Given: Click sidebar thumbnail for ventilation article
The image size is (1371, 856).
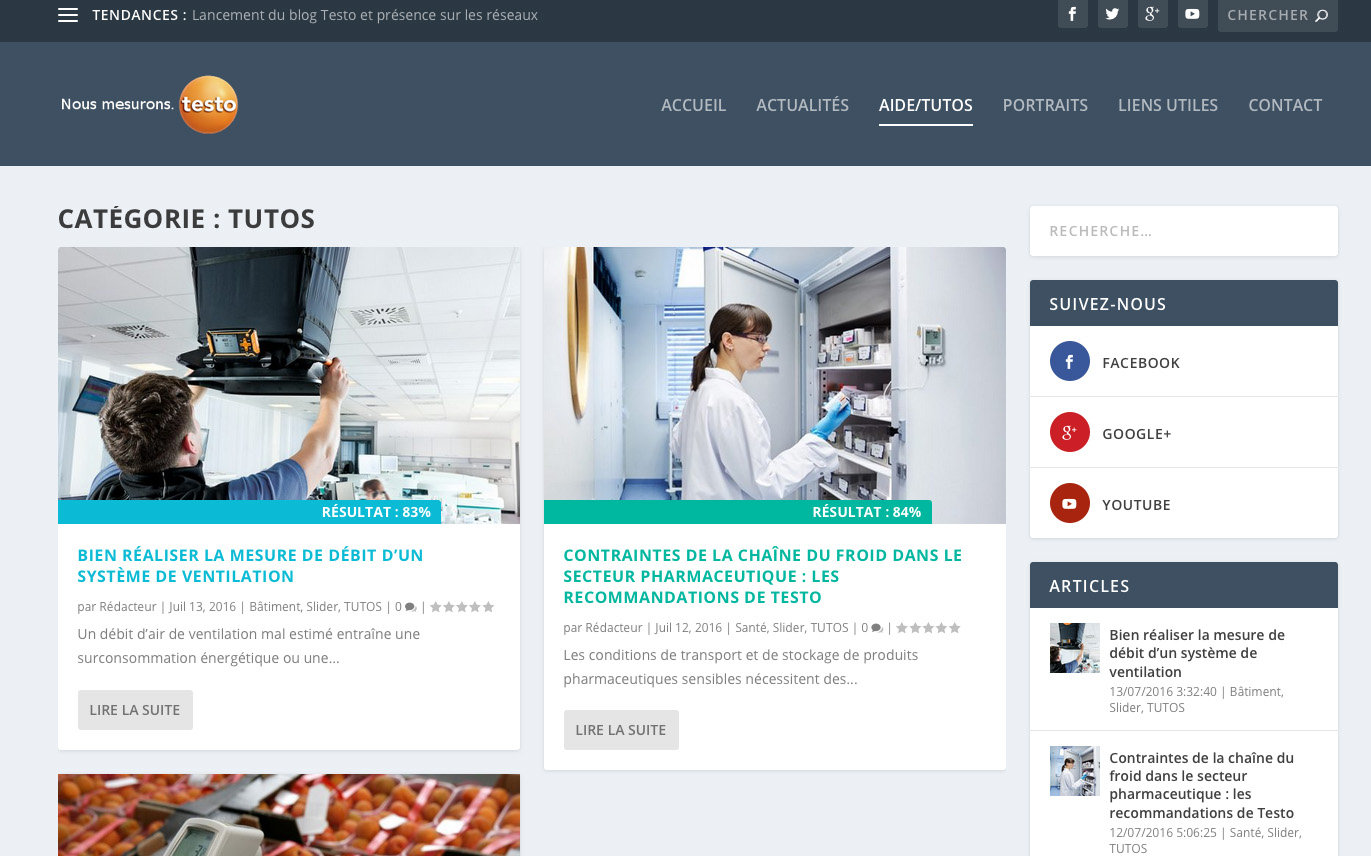Looking at the screenshot, I should coord(1075,648).
